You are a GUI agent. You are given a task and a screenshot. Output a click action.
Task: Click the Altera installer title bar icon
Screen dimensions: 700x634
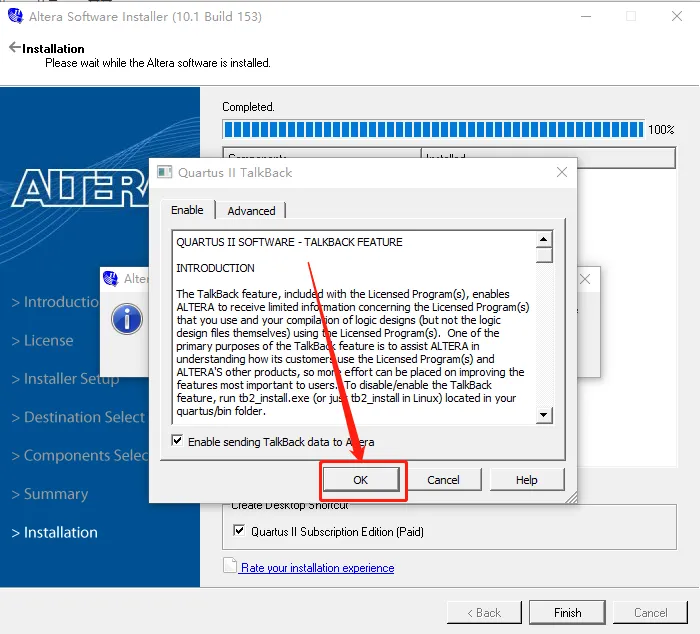click(x=15, y=16)
